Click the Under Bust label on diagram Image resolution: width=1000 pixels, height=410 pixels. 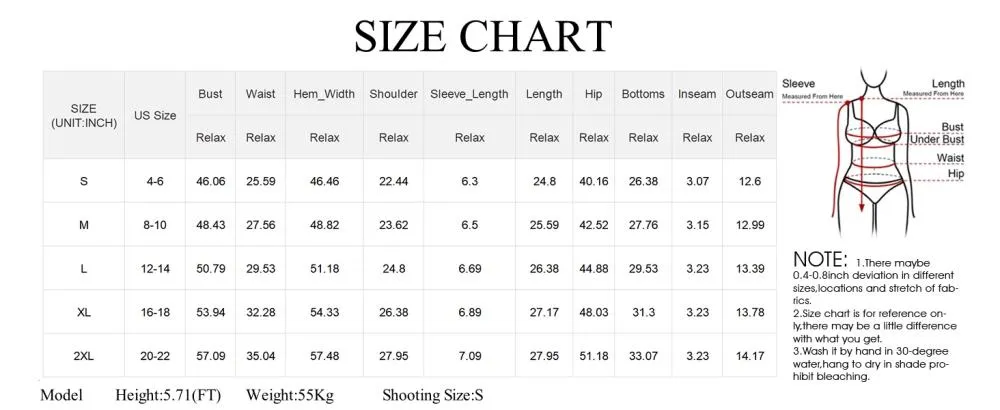937,140
